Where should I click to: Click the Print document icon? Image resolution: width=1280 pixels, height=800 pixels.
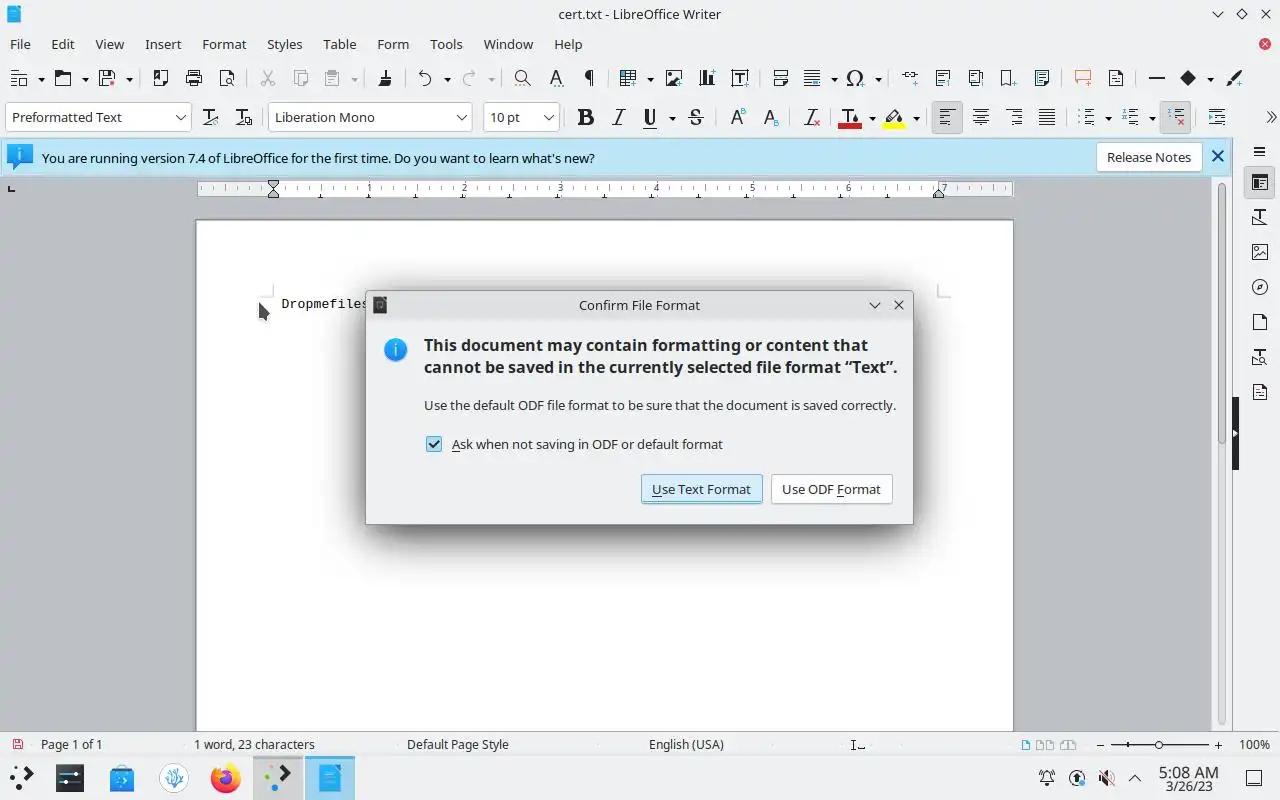point(194,78)
